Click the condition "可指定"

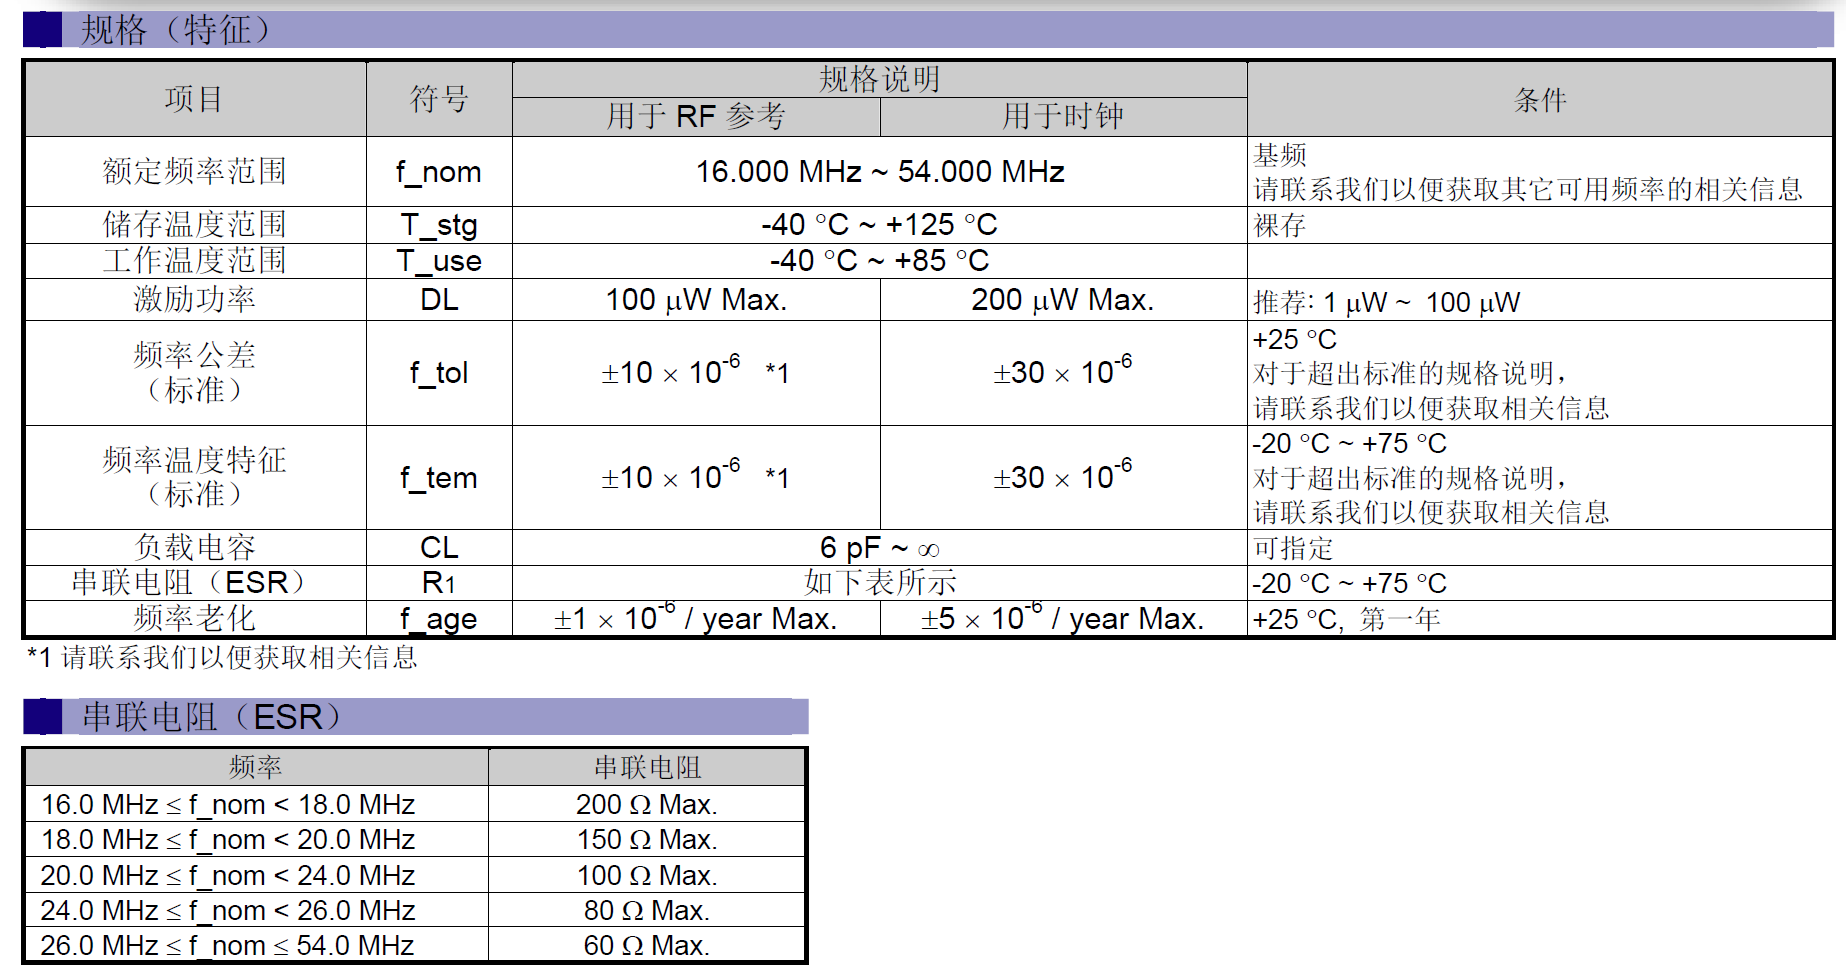pyautogui.click(x=1293, y=548)
